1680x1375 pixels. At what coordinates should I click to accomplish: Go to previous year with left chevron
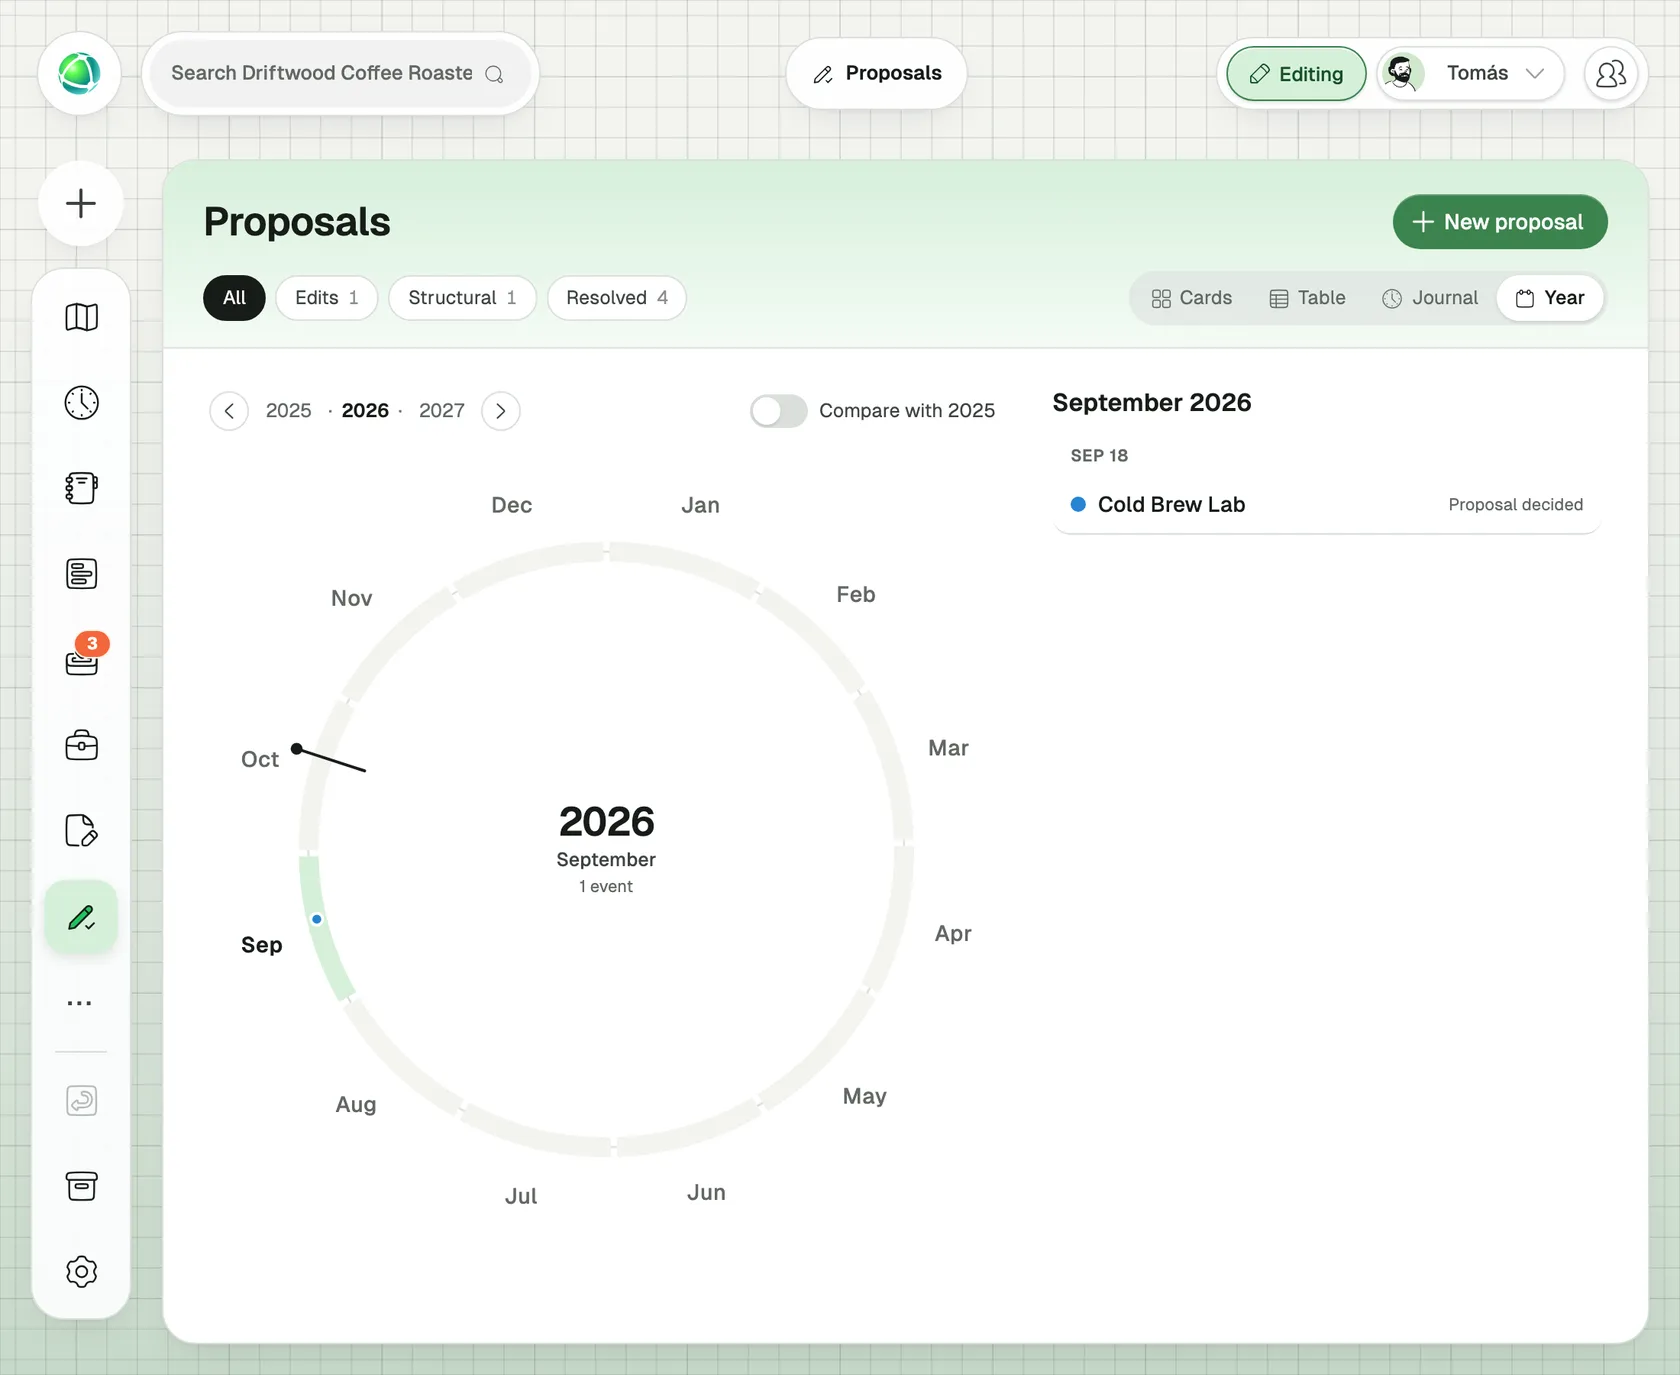tap(229, 411)
